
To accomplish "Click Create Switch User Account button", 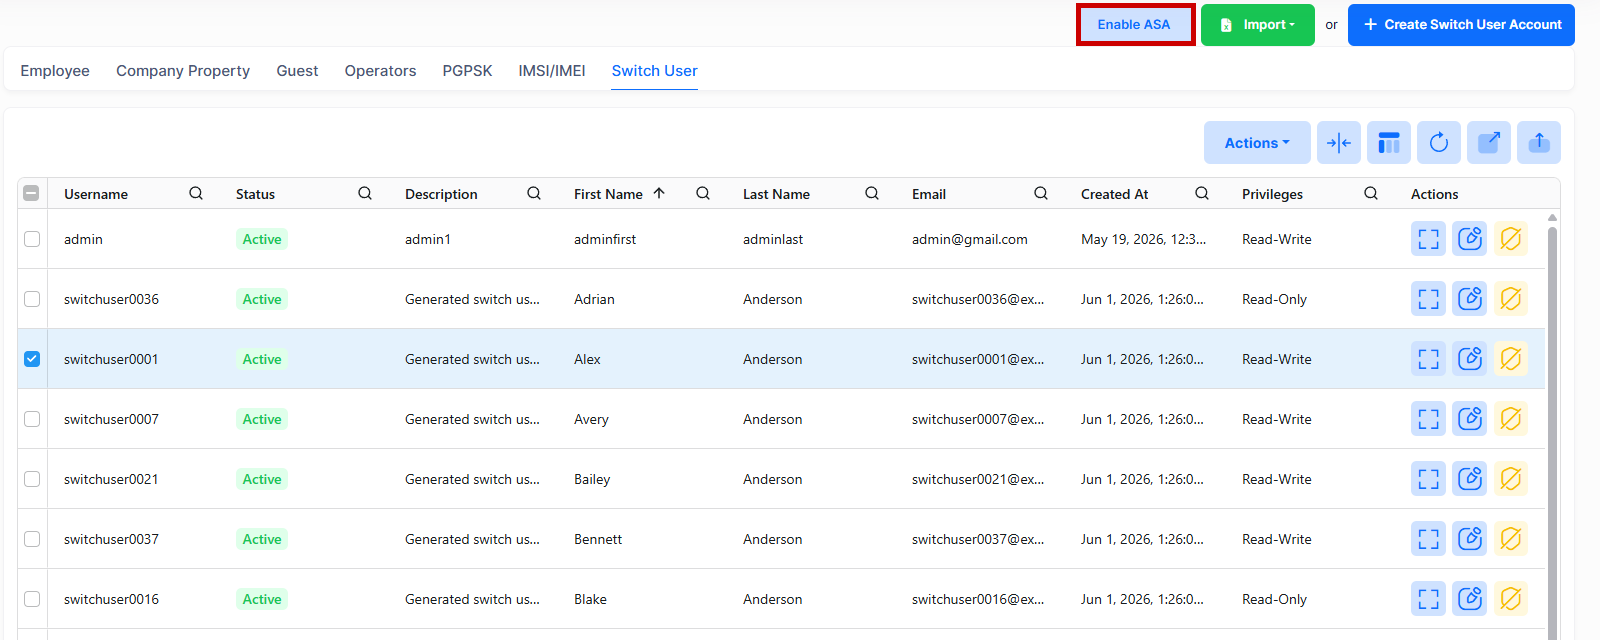I will [1461, 25].
